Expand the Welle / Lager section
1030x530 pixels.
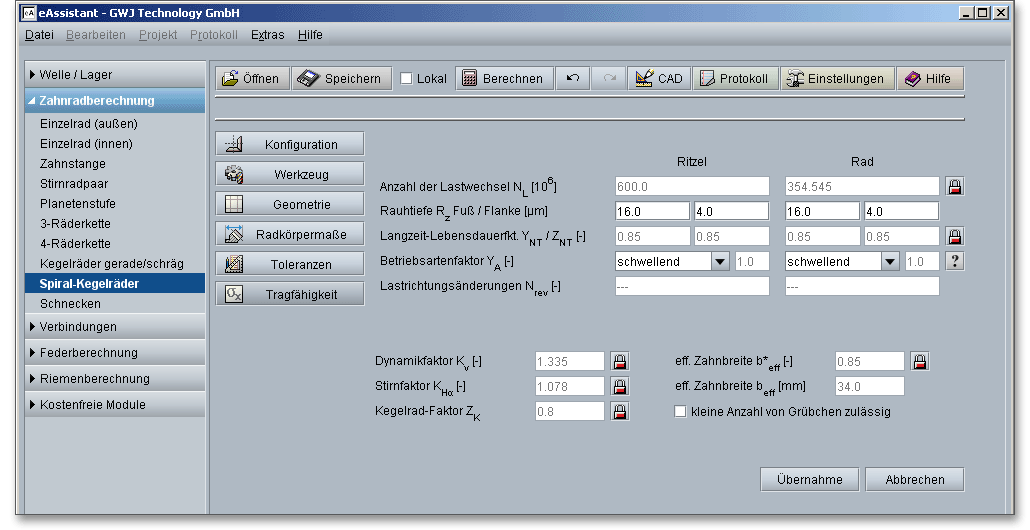click(115, 75)
